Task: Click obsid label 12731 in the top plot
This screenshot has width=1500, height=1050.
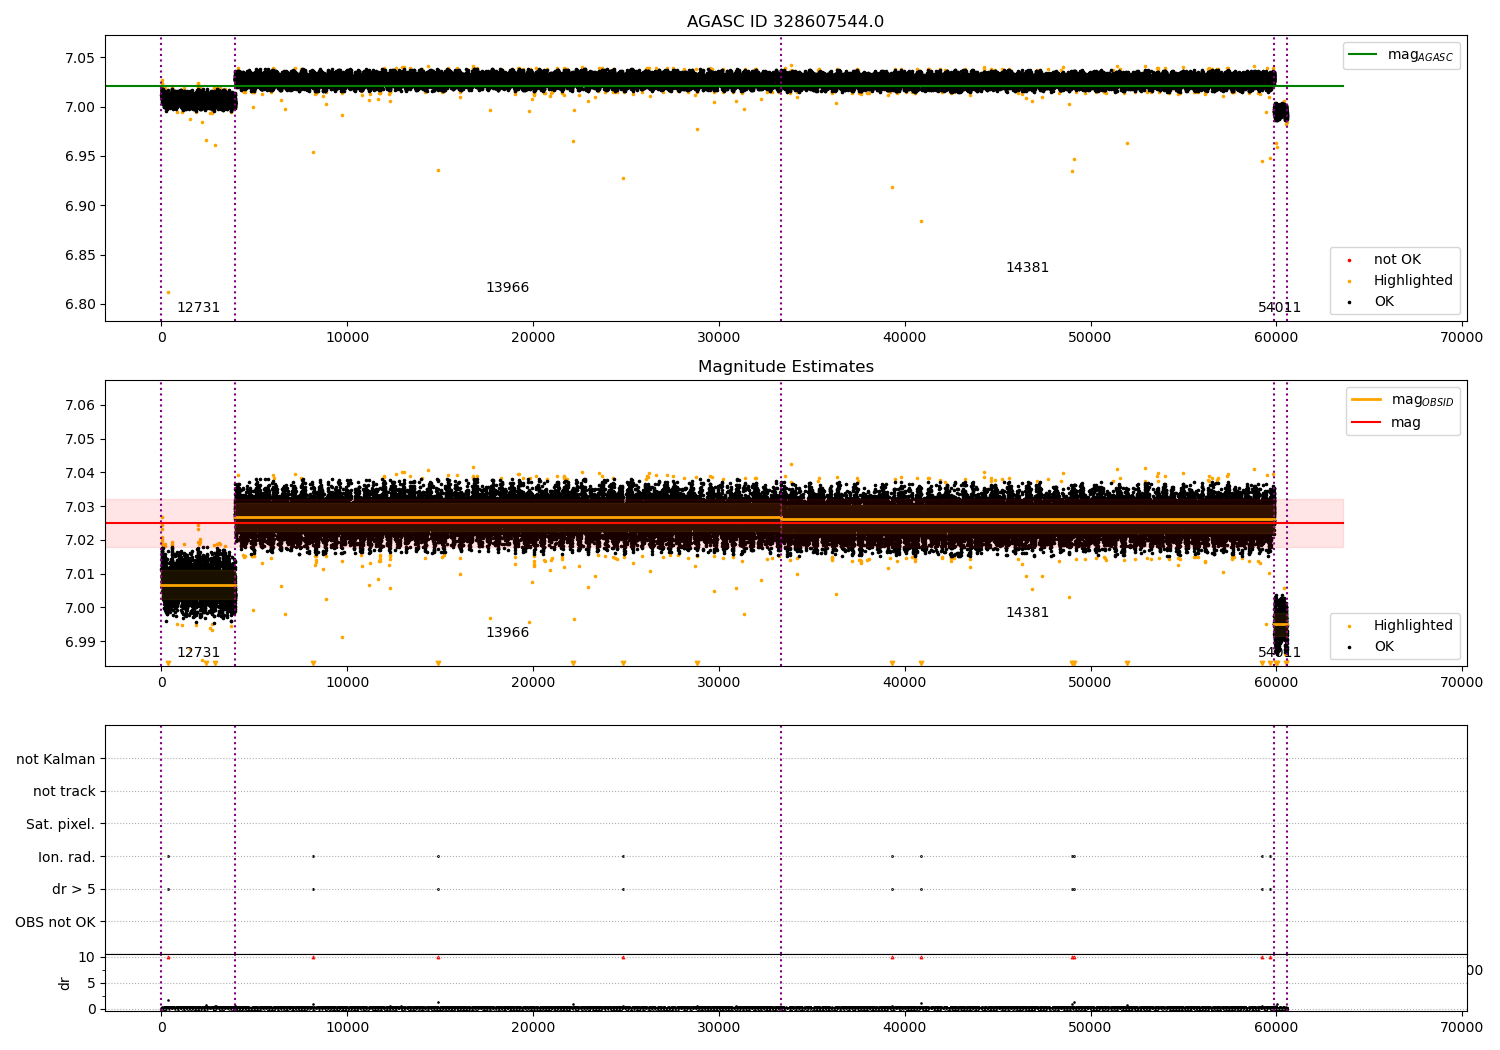Action: [x=198, y=308]
